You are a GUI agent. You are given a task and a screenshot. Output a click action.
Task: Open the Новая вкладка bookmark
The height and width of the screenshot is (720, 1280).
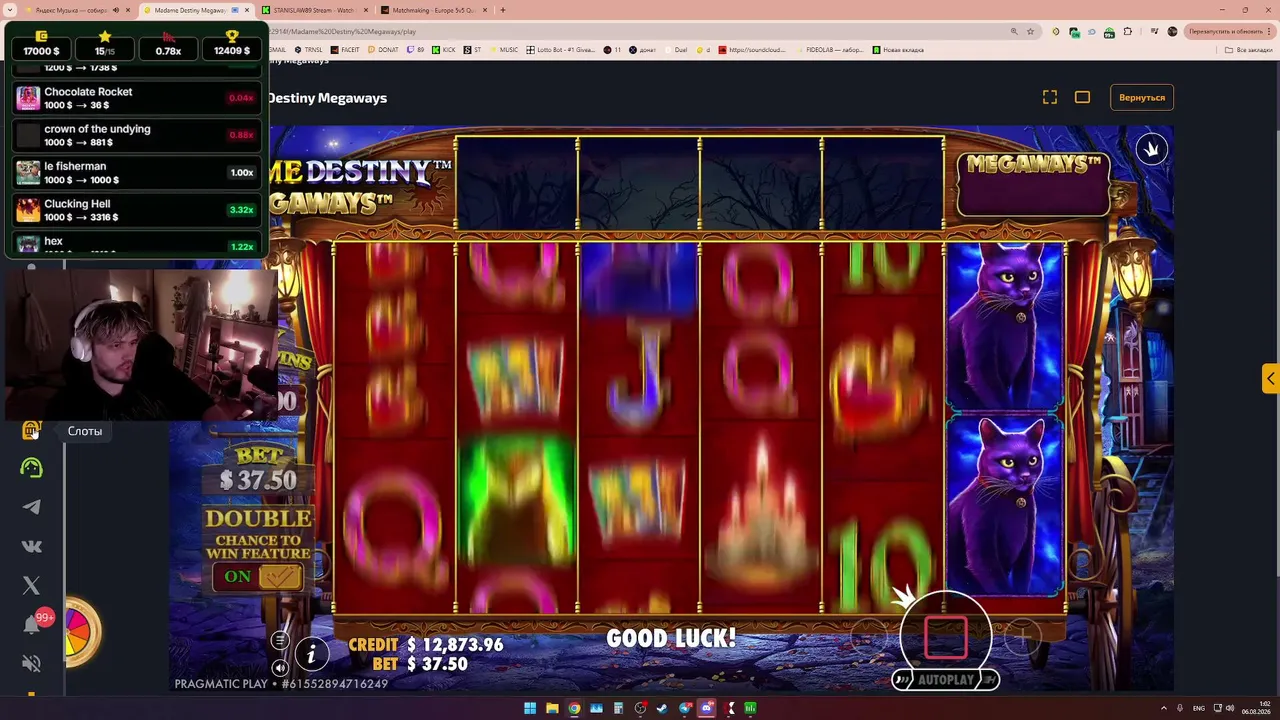(x=898, y=50)
